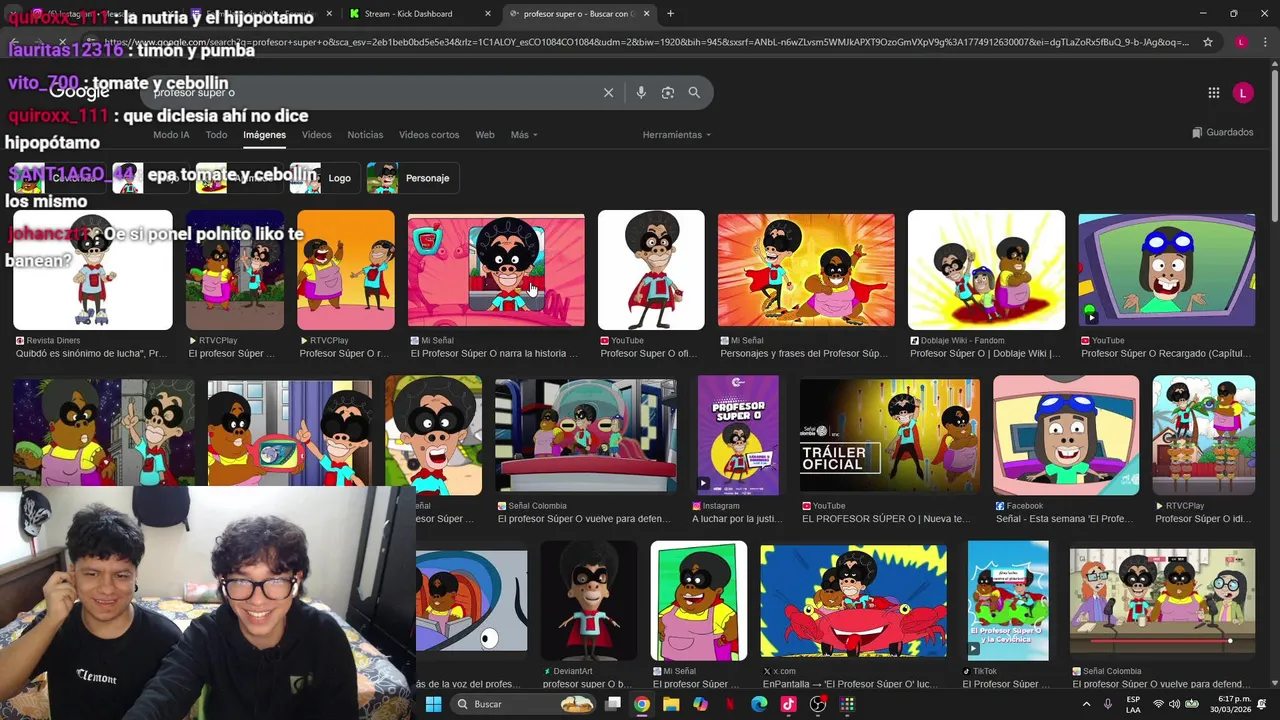Open Chrome from the taskbar

pos(642,704)
